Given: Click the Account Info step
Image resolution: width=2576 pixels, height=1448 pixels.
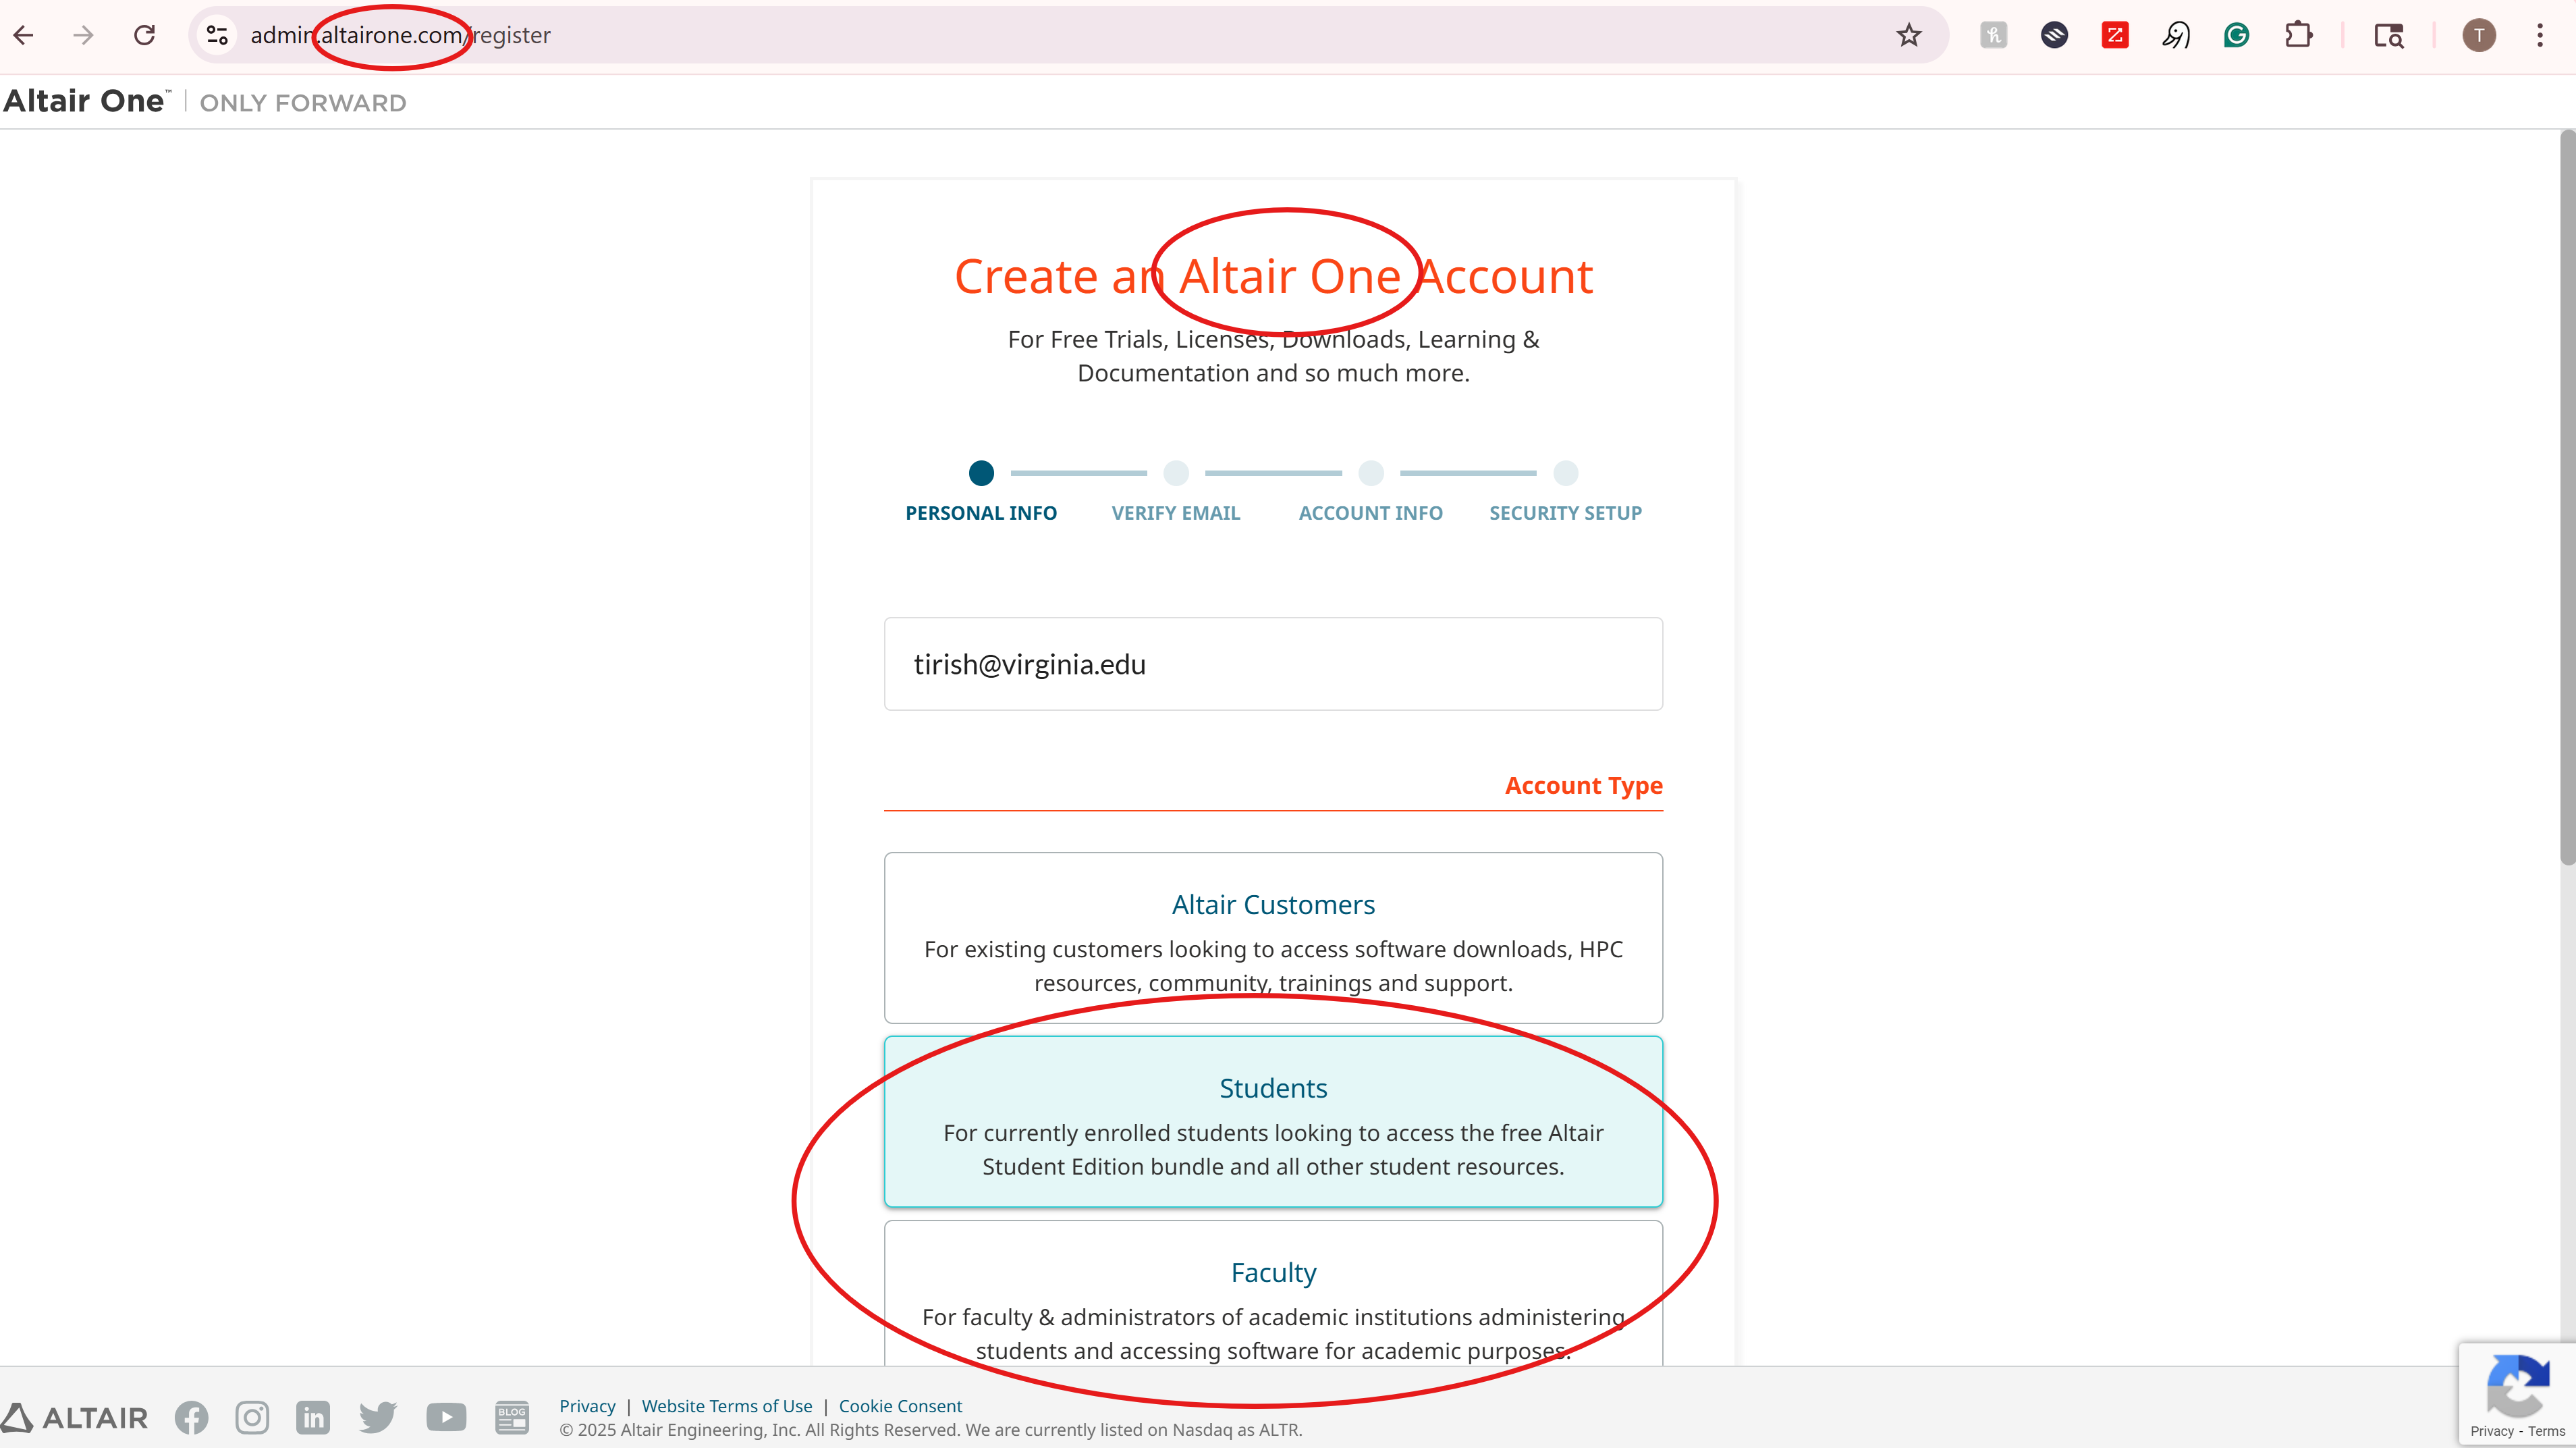Looking at the screenshot, I should (x=1371, y=513).
